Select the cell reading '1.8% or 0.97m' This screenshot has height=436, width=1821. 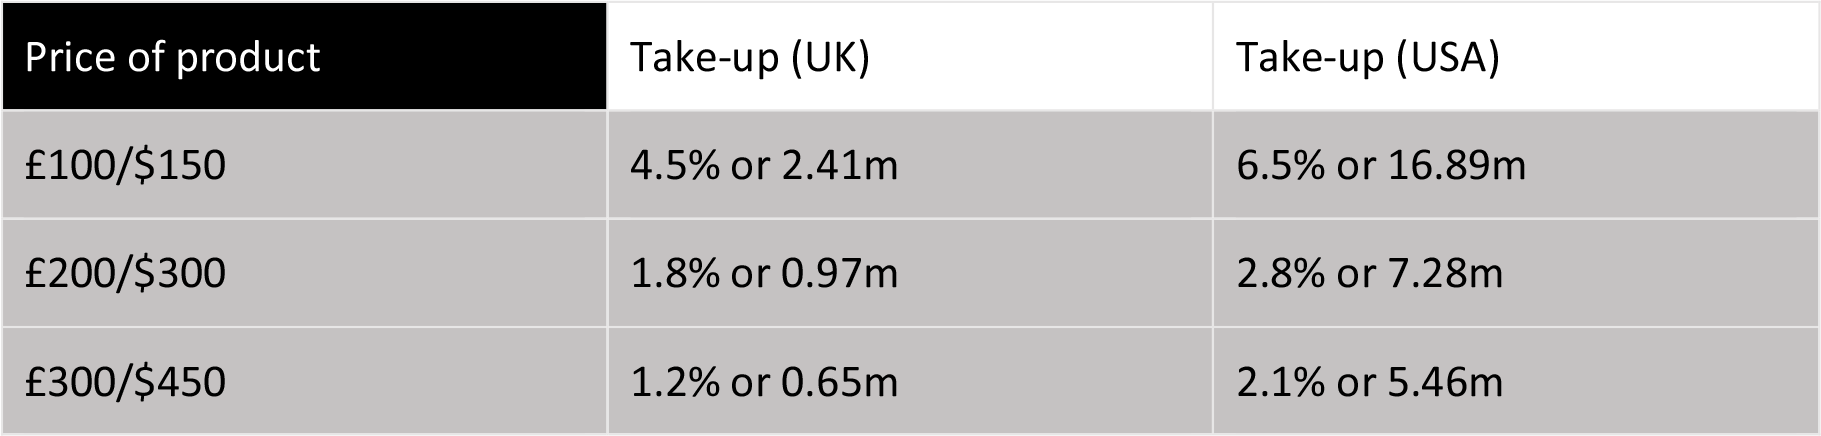click(764, 273)
